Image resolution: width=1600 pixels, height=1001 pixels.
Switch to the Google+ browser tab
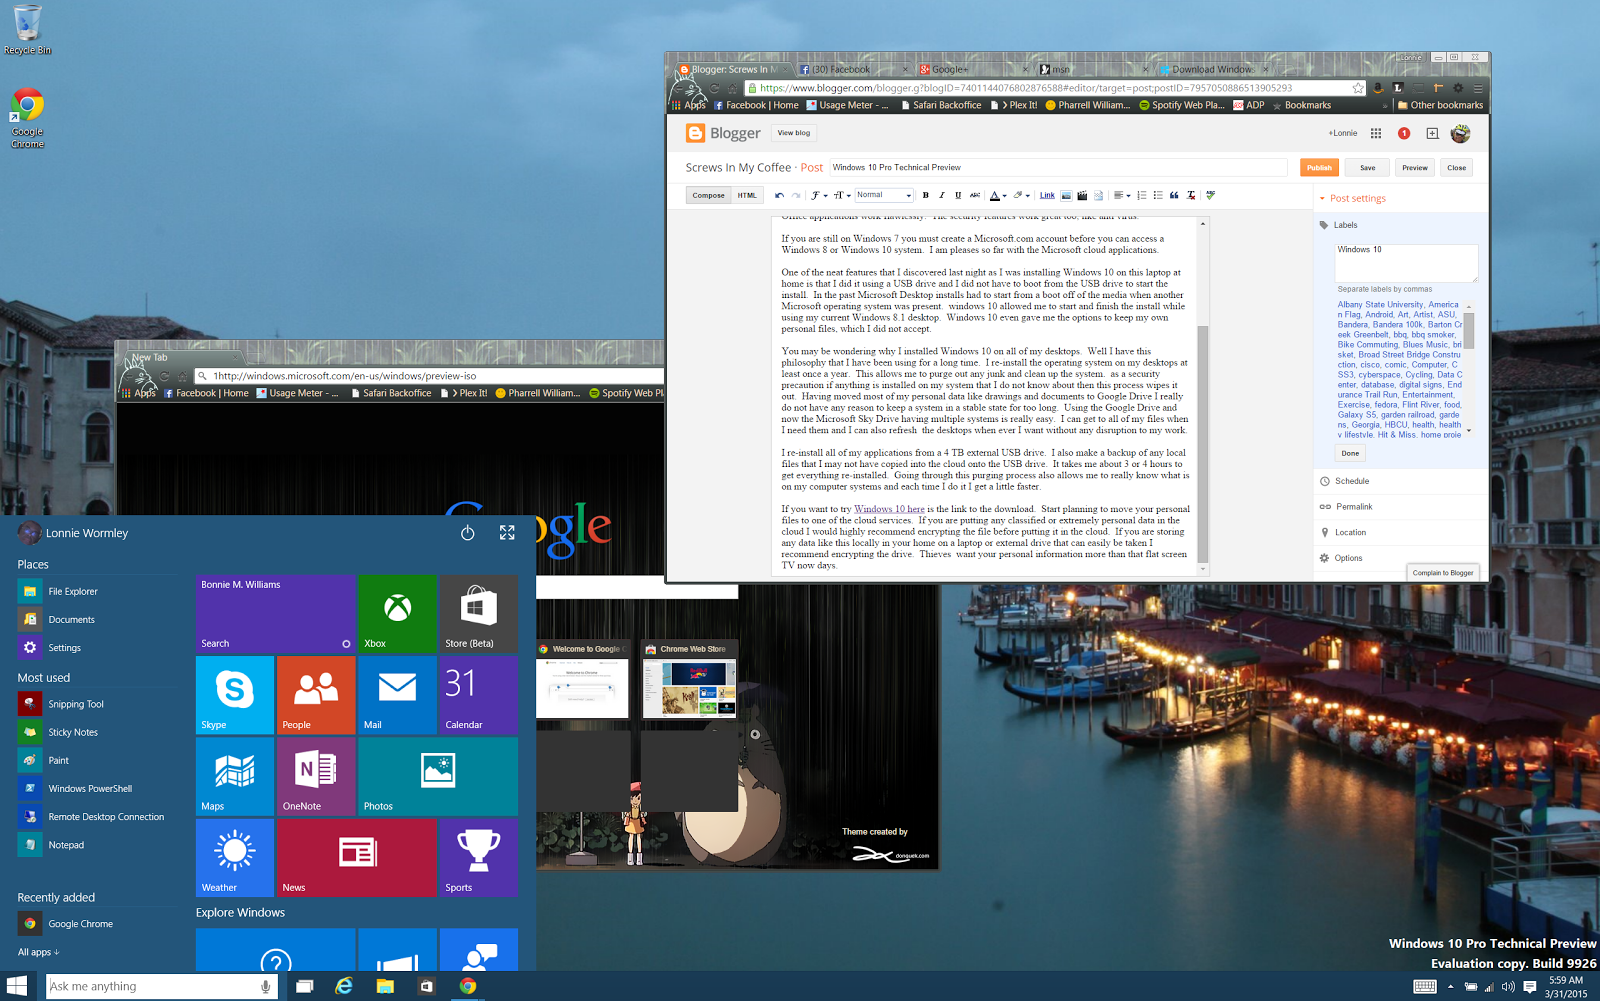click(x=975, y=69)
